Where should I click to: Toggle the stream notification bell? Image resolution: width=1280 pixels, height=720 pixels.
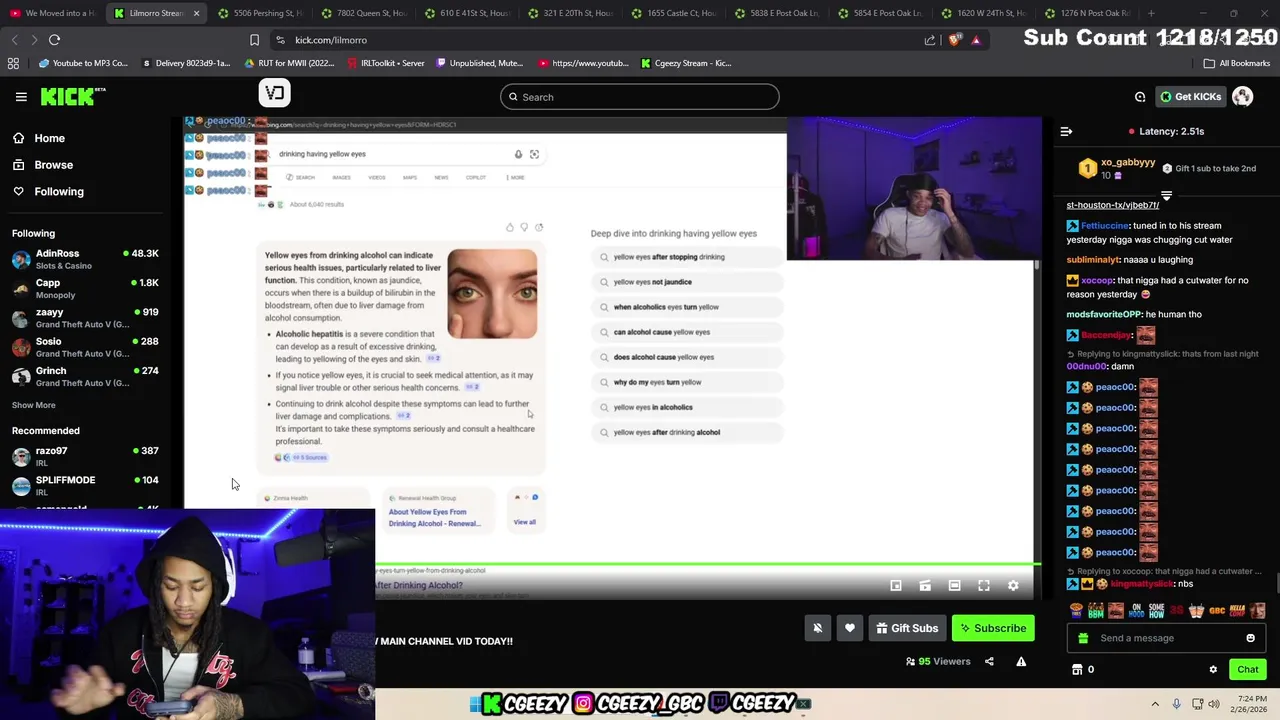click(x=817, y=628)
